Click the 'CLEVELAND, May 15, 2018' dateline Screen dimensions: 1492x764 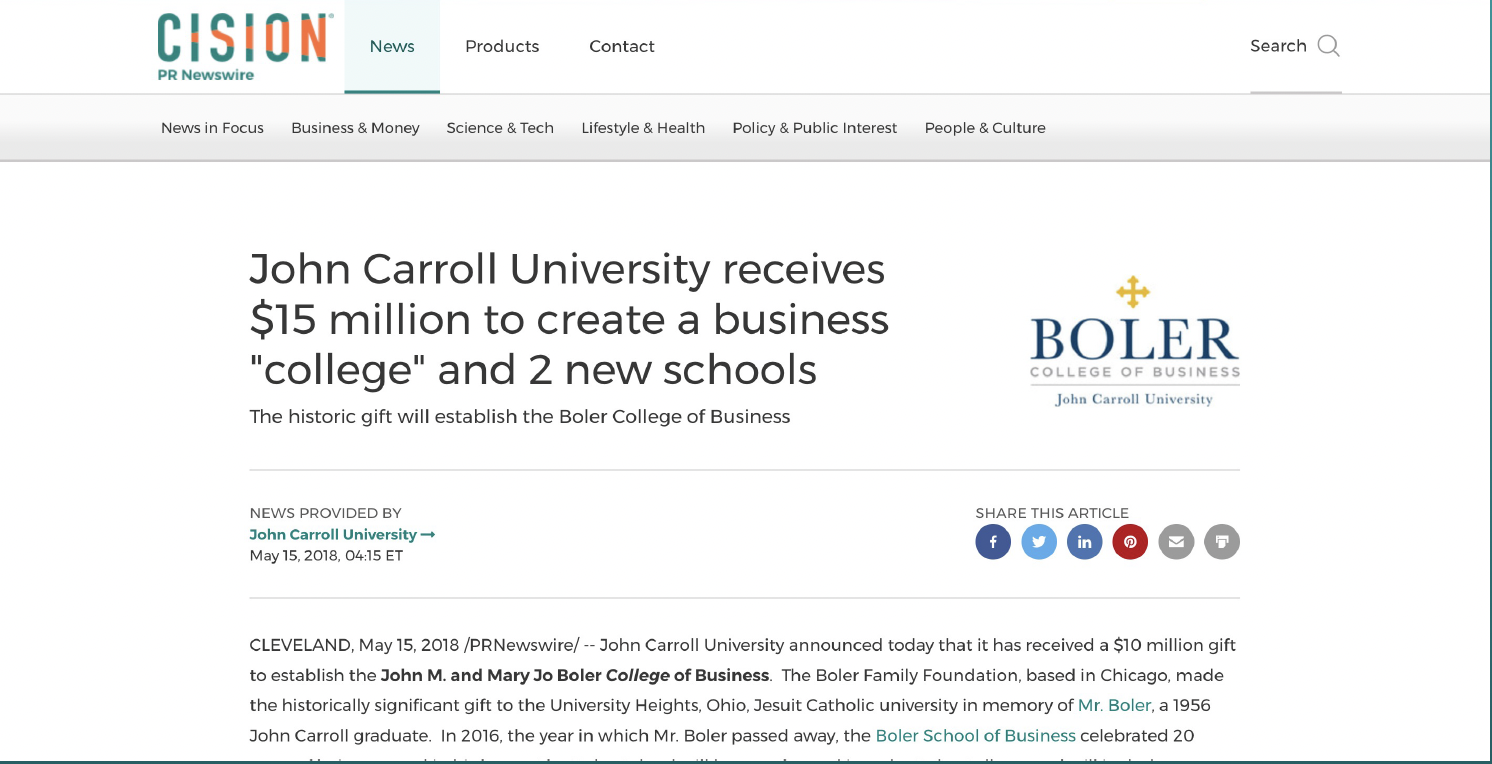tap(354, 645)
